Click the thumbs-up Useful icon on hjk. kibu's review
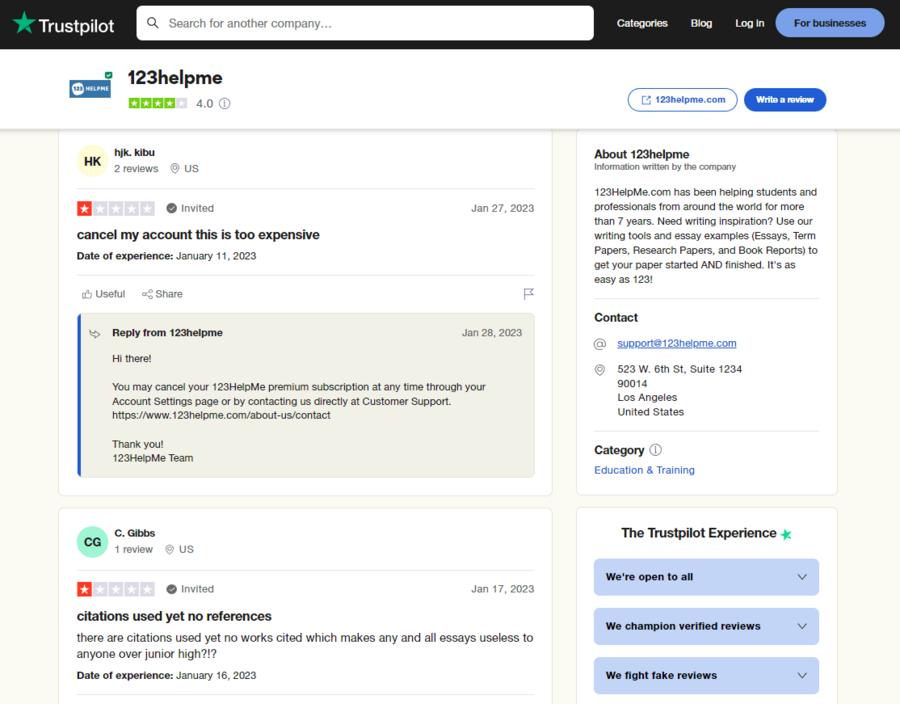The height and width of the screenshot is (704, 900). [x=88, y=293]
